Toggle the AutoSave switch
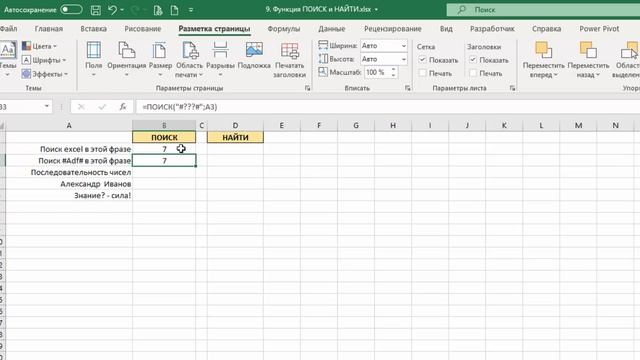Screen dimensions: 640x360 click(x=71, y=9)
